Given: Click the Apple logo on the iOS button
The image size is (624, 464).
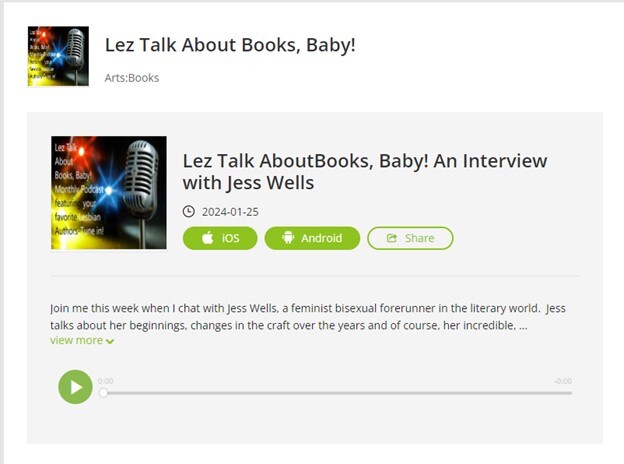Looking at the screenshot, I should (x=207, y=238).
